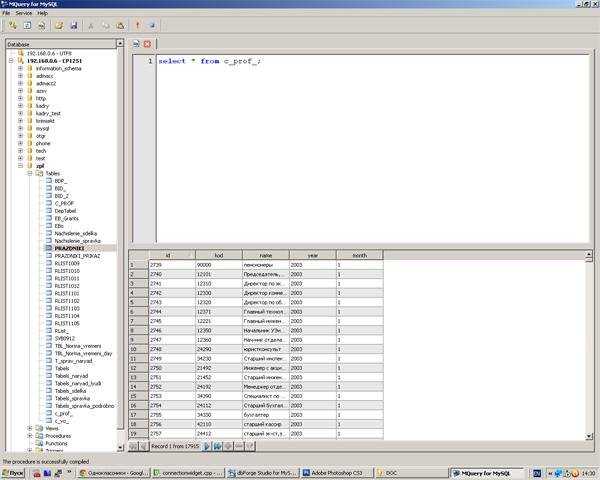600x480 pixels.
Task: Collapse the Tables folder node
Action: [29, 173]
